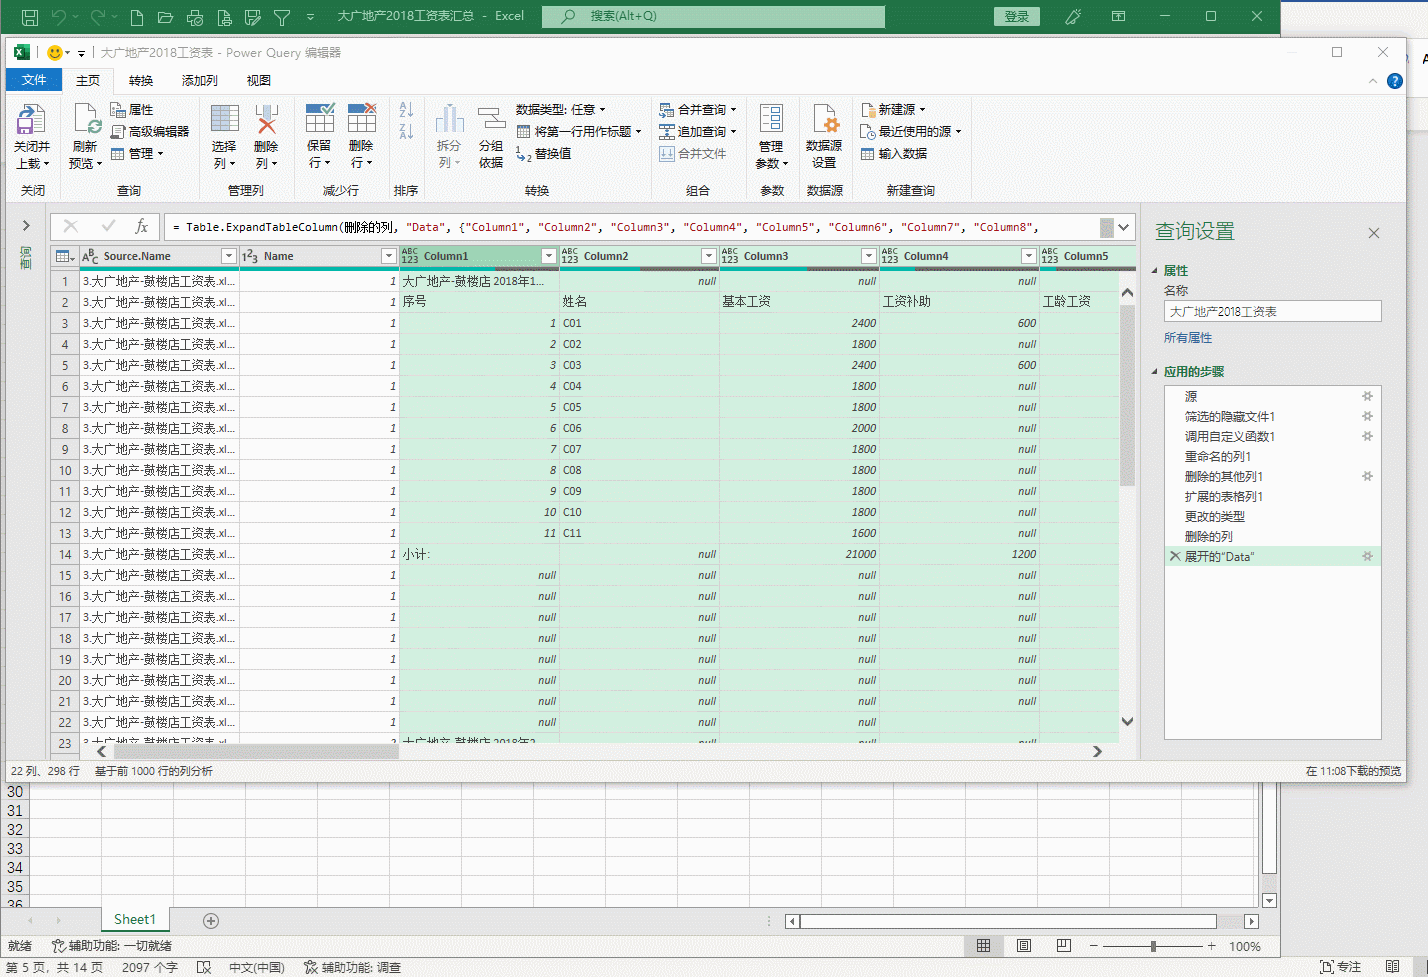
Task: Expand the formula bar with the chevron
Action: pos(1124,227)
